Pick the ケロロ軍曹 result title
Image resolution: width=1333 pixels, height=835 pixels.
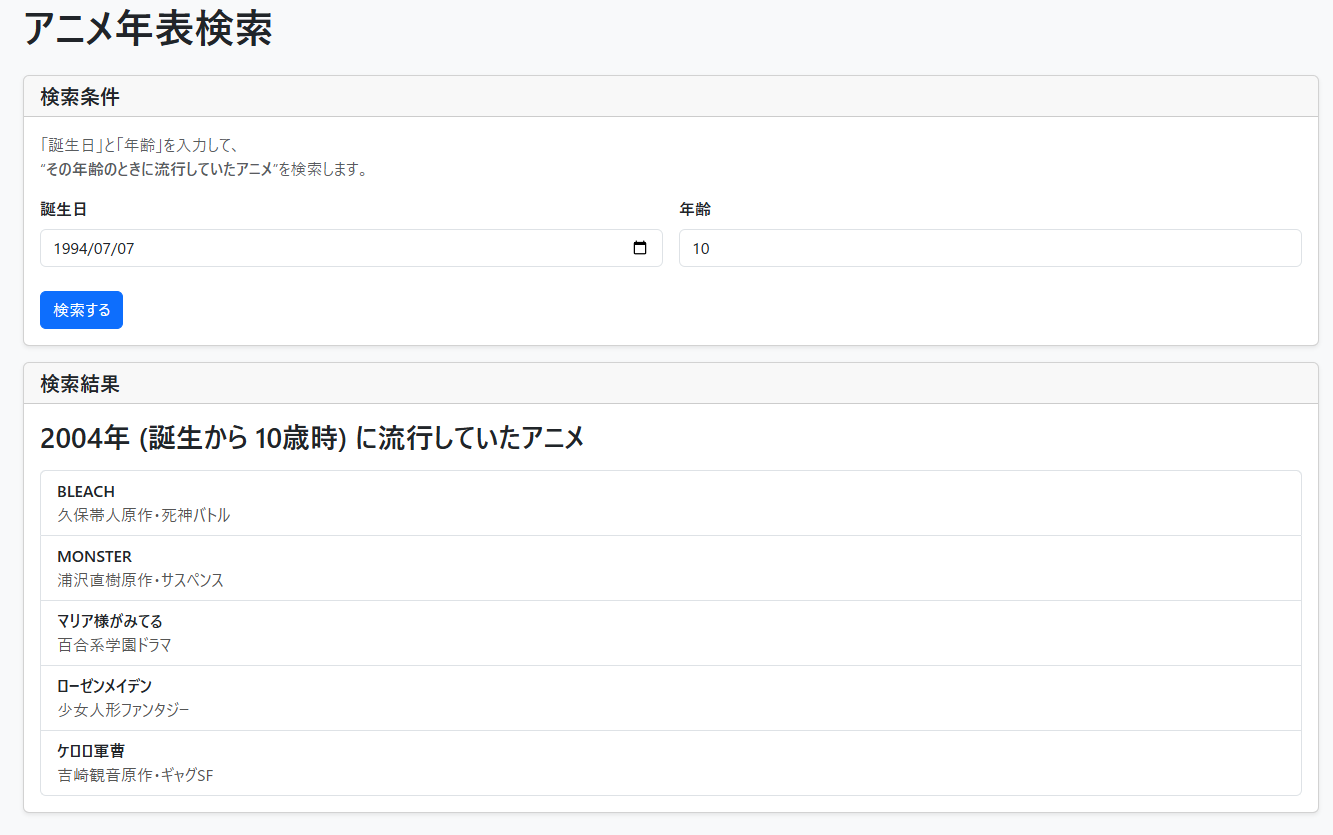(91, 751)
